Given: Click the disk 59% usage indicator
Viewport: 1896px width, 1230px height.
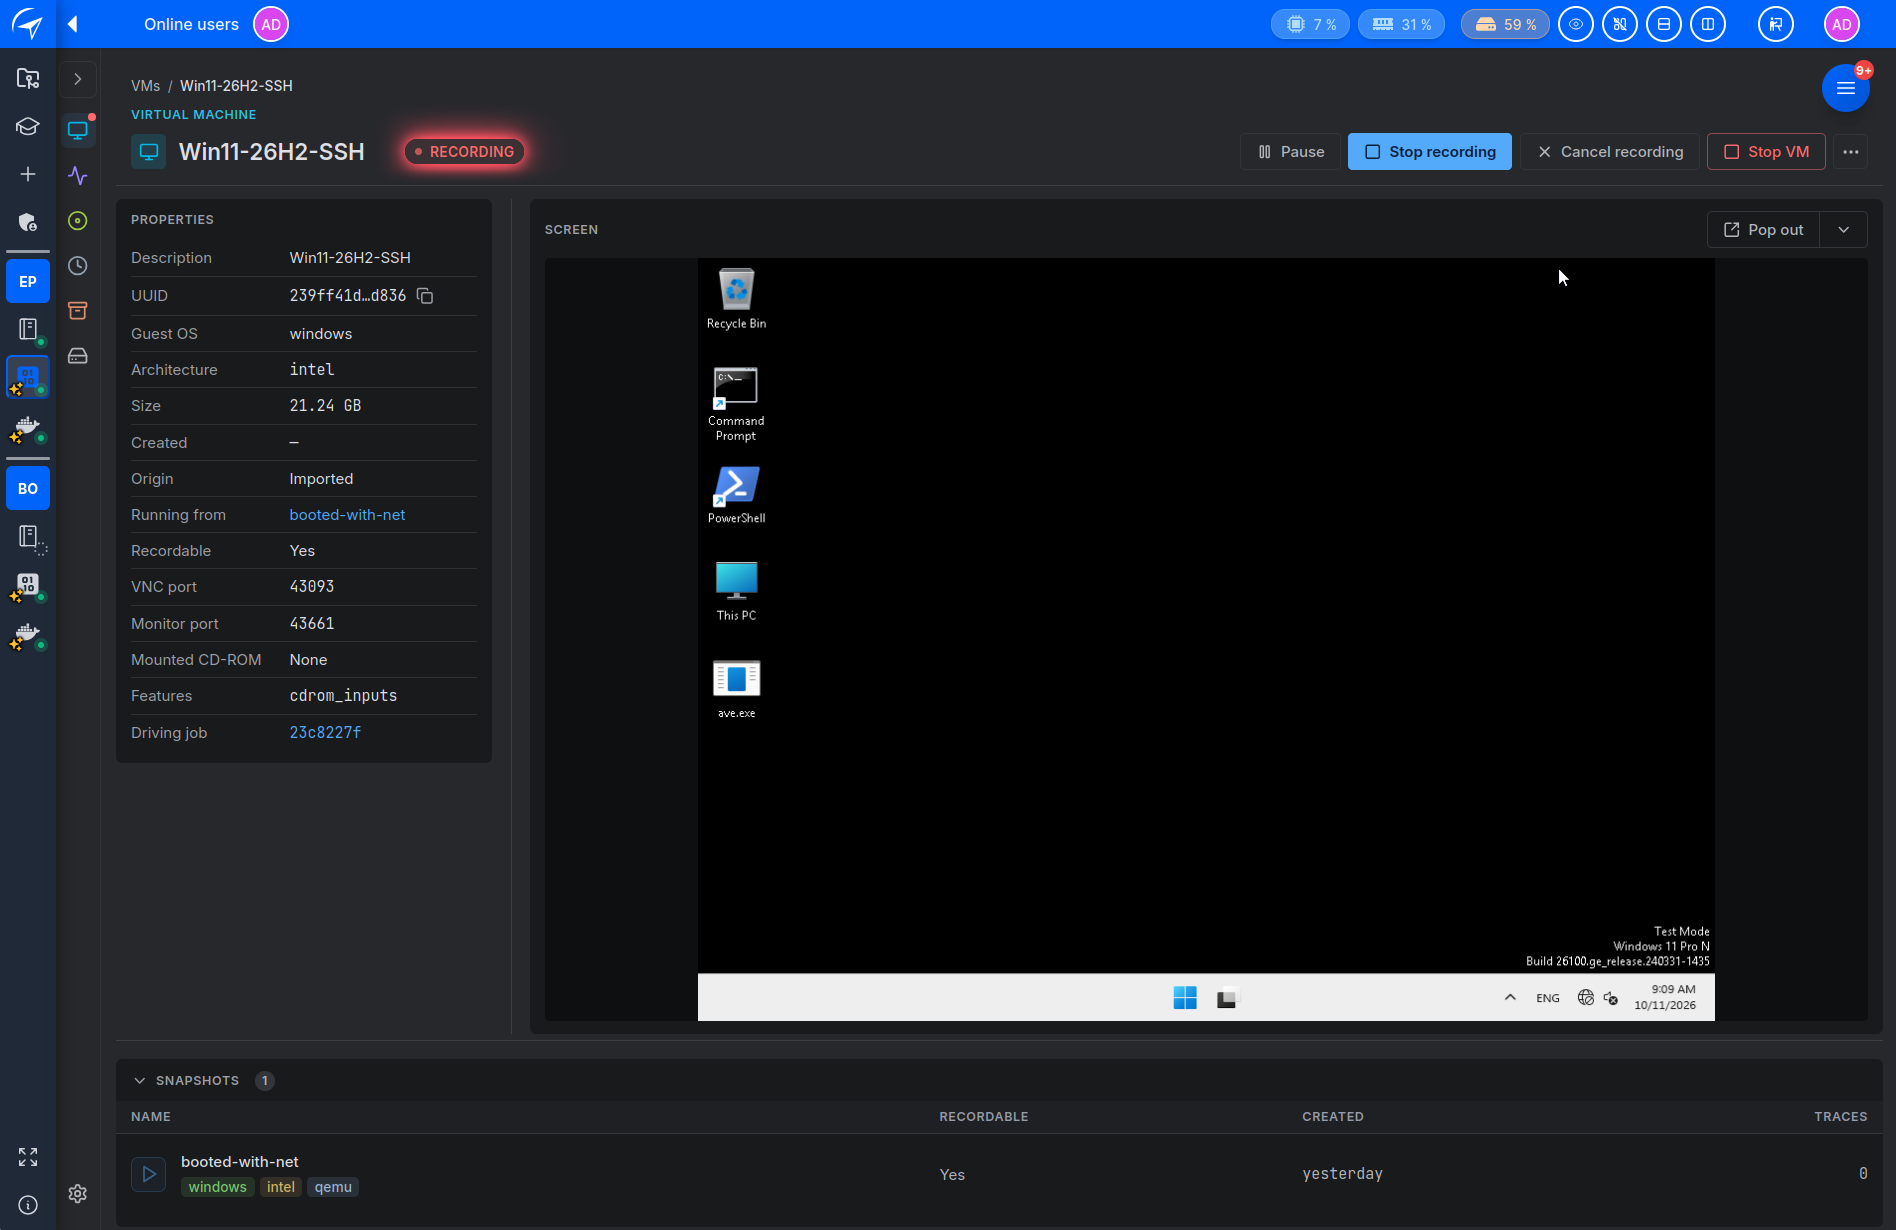Looking at the screenshot, I should [x=1505, y=24].
